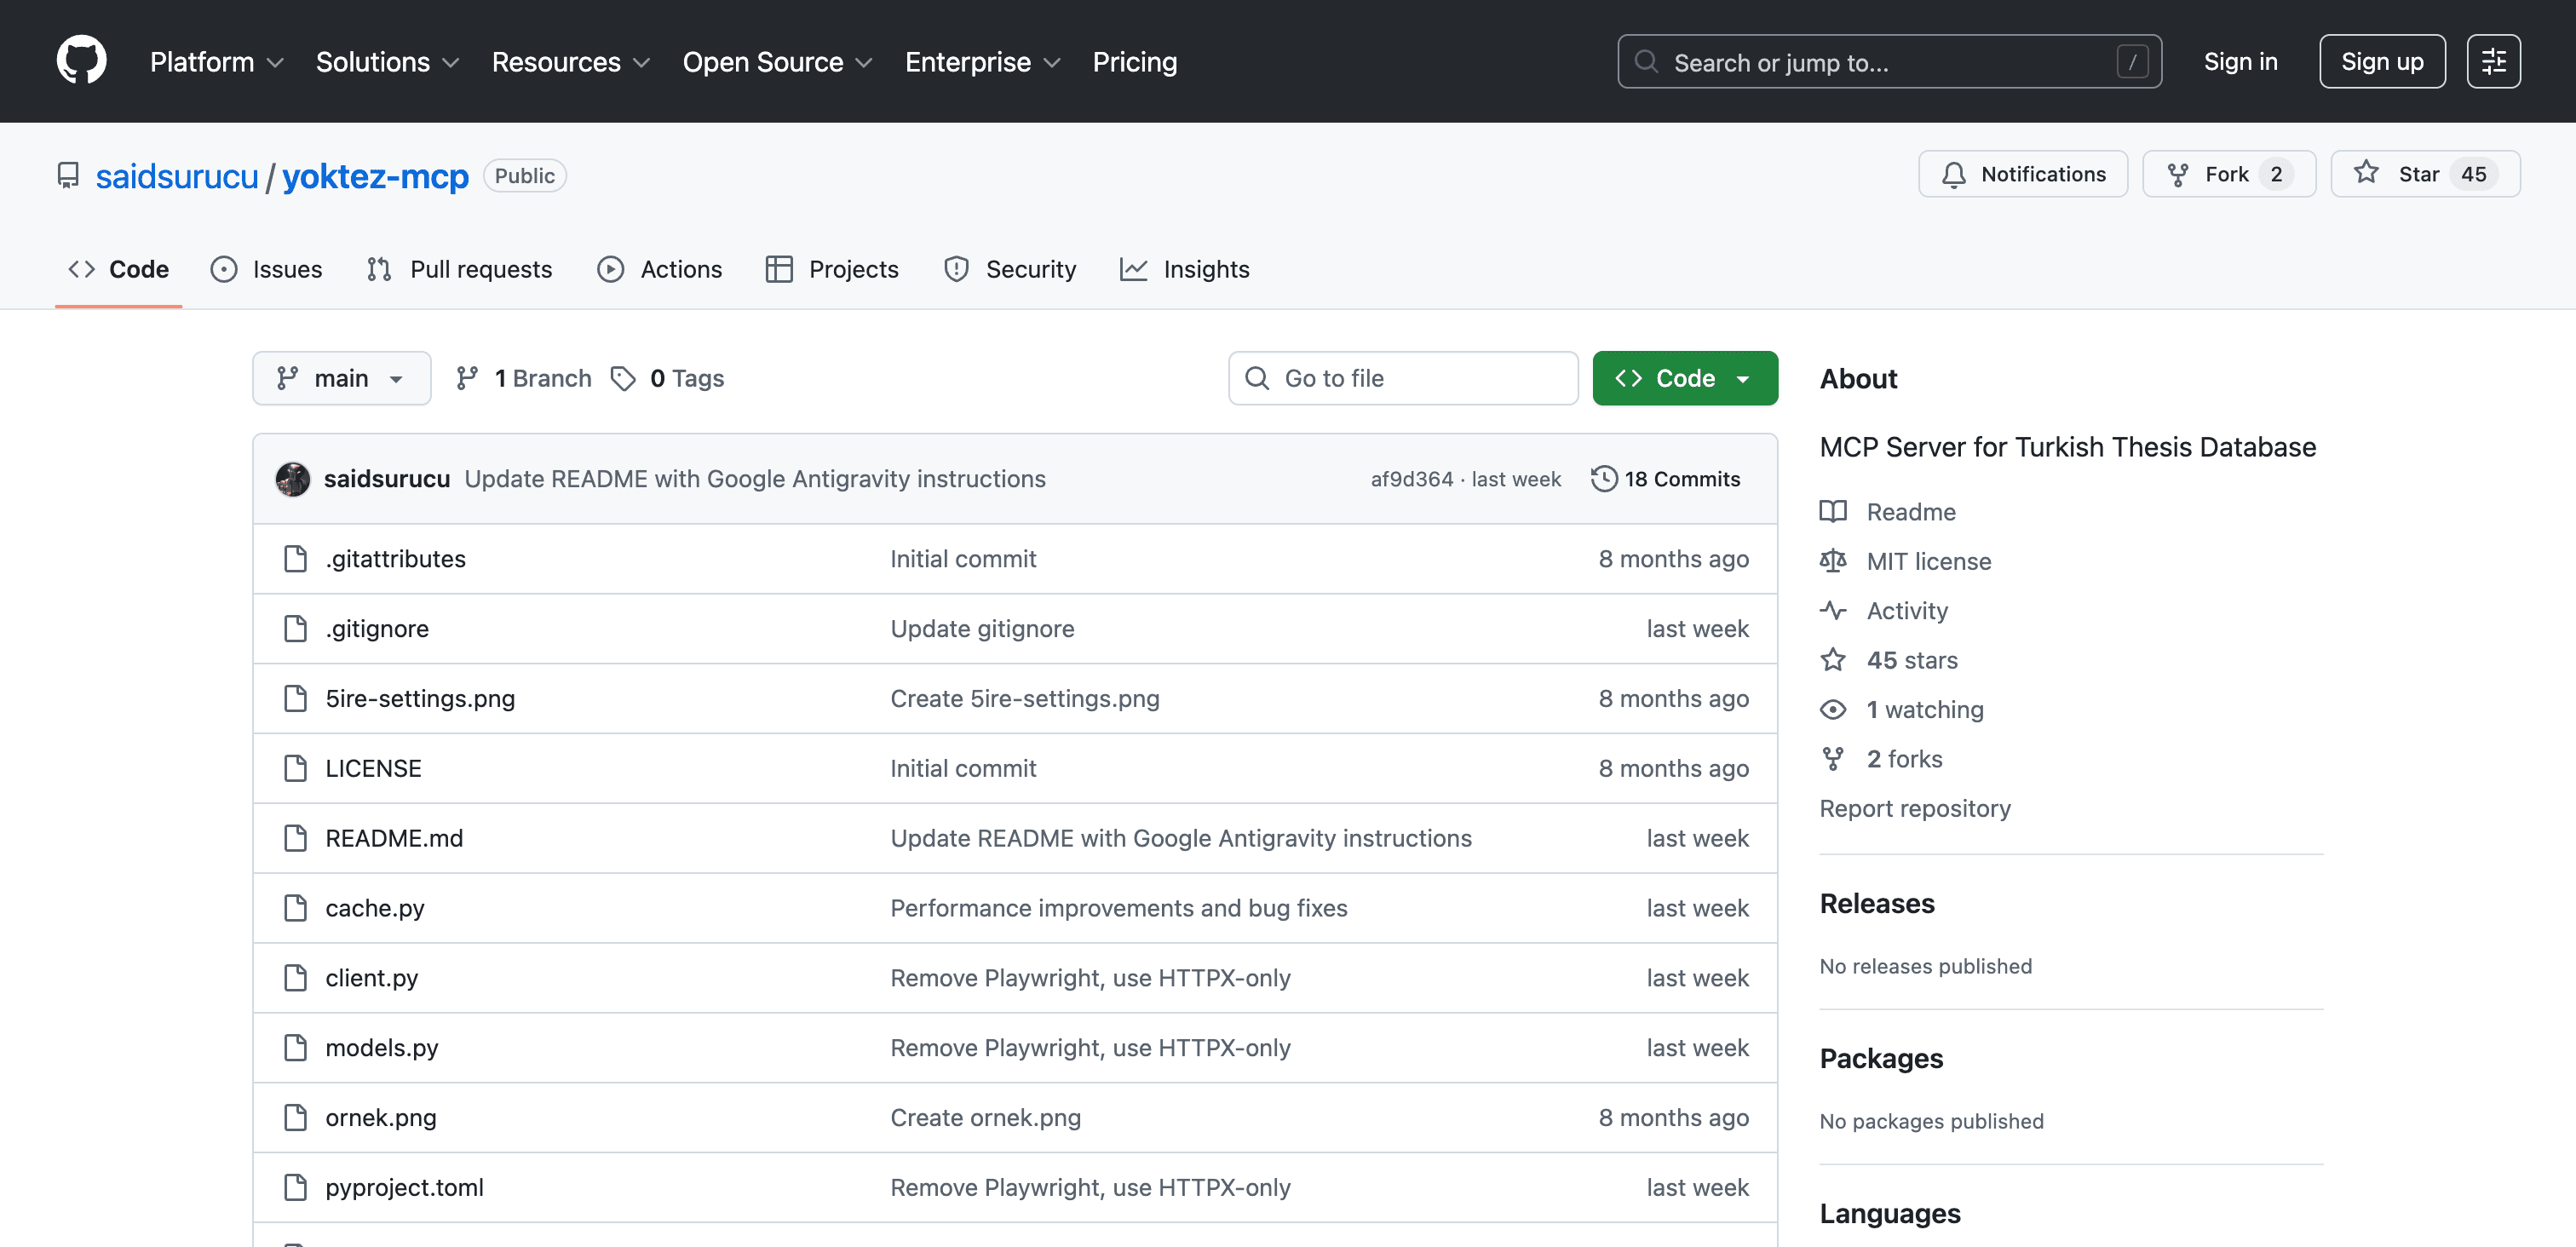Click the Notifications button
Screen dimensions: 2576x1247
pos(2022,174)
